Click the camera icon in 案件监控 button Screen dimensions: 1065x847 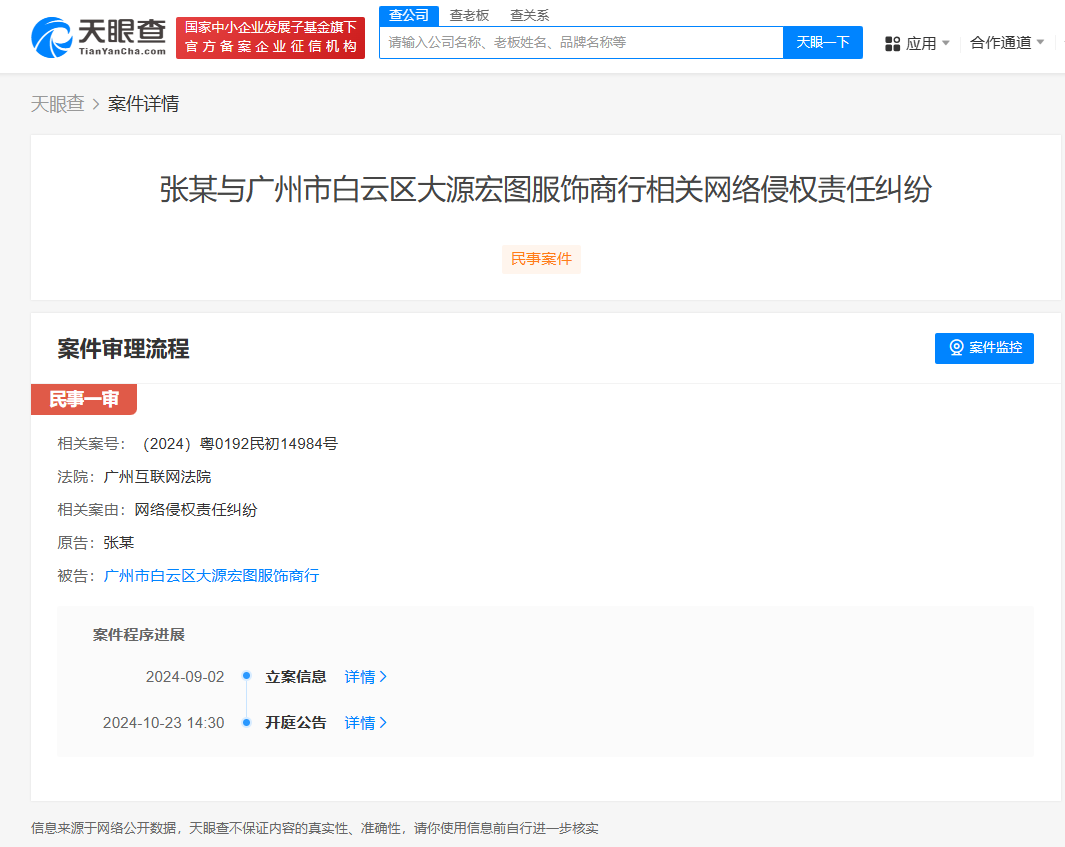(956, 348)
